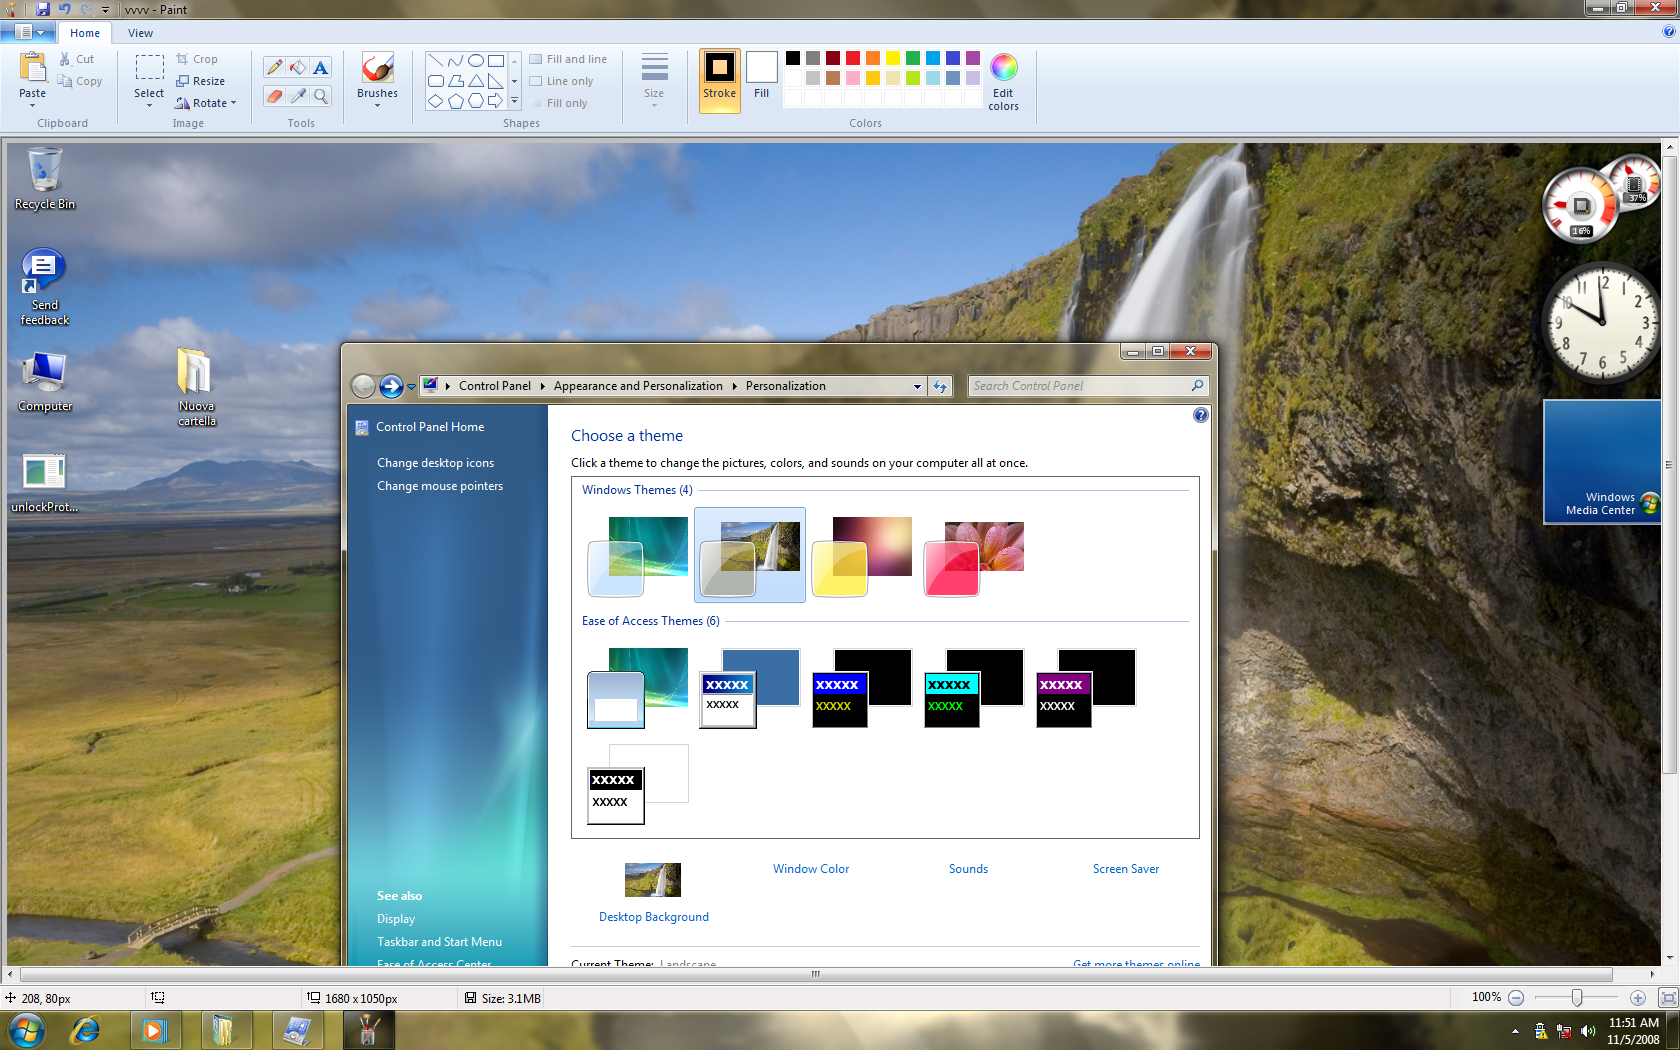Click the Magnifier tool
Viewport: 1680px width, 1050px height.
click(320, 96)
